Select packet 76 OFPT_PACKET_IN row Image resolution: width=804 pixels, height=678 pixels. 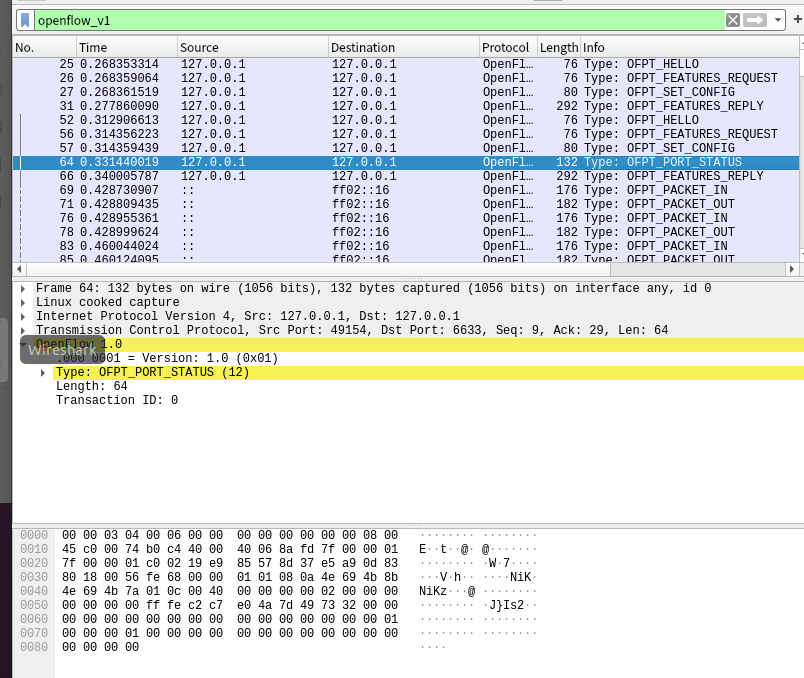pos(406,218)
